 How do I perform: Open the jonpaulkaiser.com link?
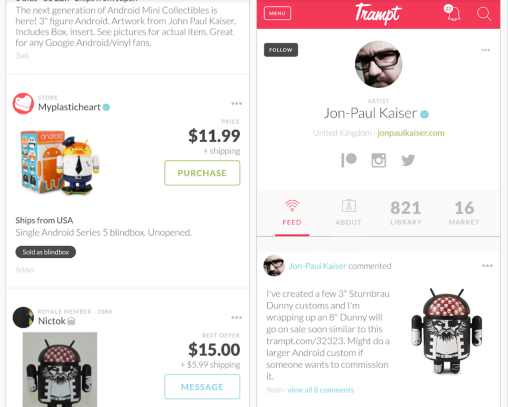coord(411,133)
